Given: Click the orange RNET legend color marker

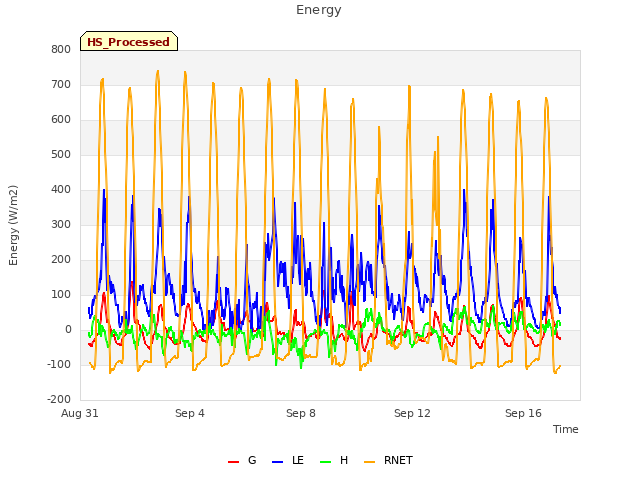Looking at the screenshot, I should 369,462.
